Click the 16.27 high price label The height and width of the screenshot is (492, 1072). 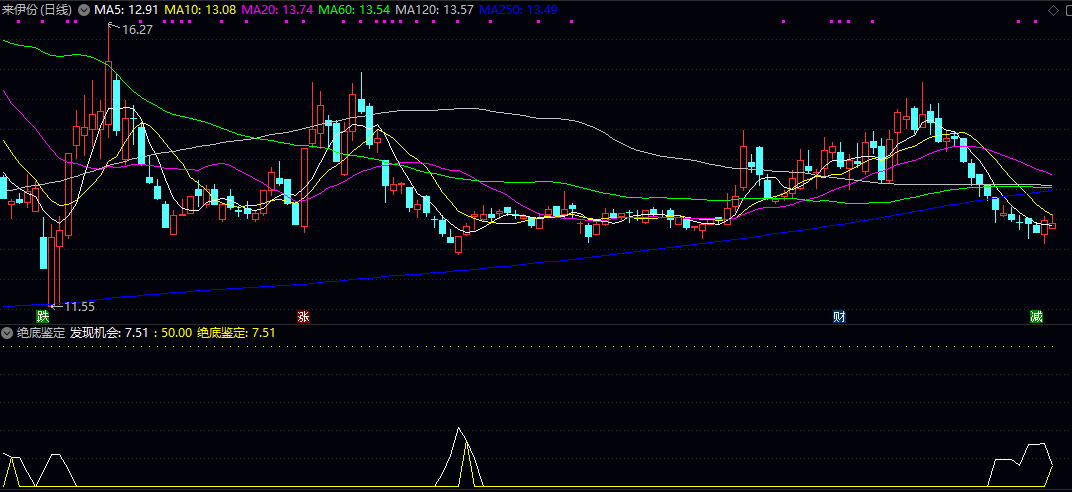tap(136, 30)
